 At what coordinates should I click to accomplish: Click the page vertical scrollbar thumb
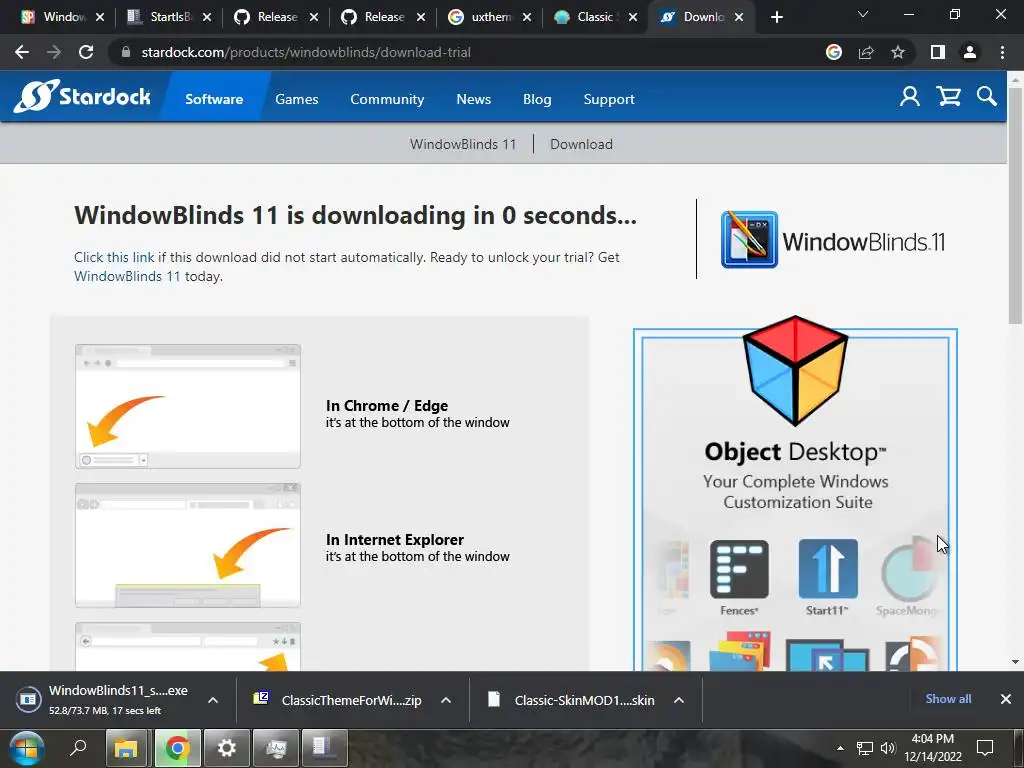click(1016, 205)
